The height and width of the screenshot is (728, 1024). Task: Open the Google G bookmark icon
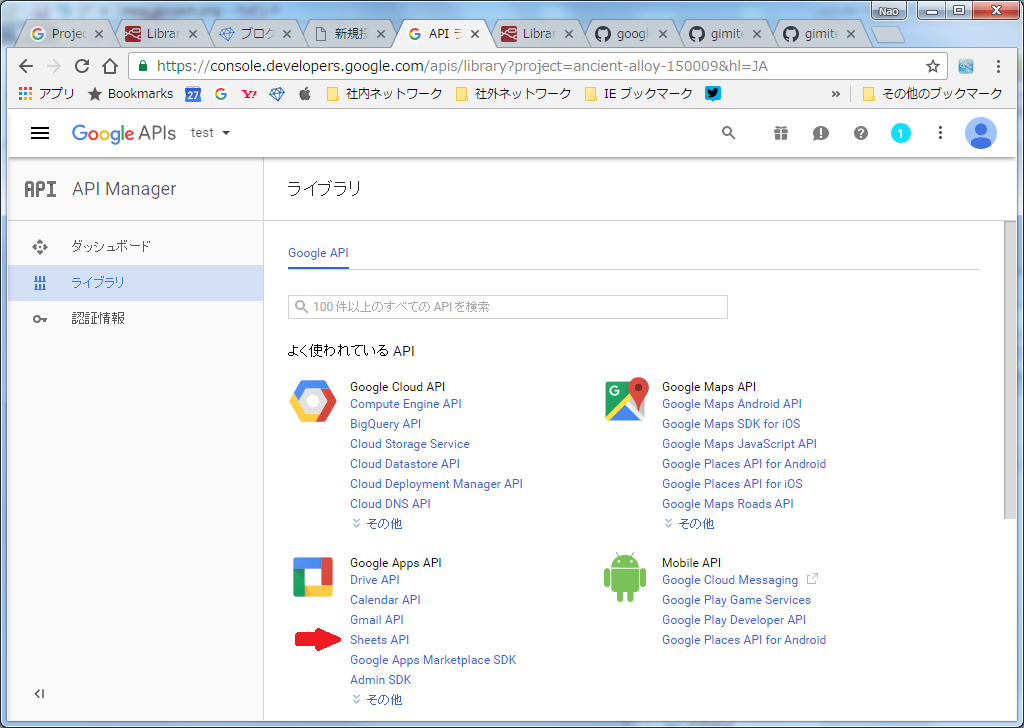(221, 94)
